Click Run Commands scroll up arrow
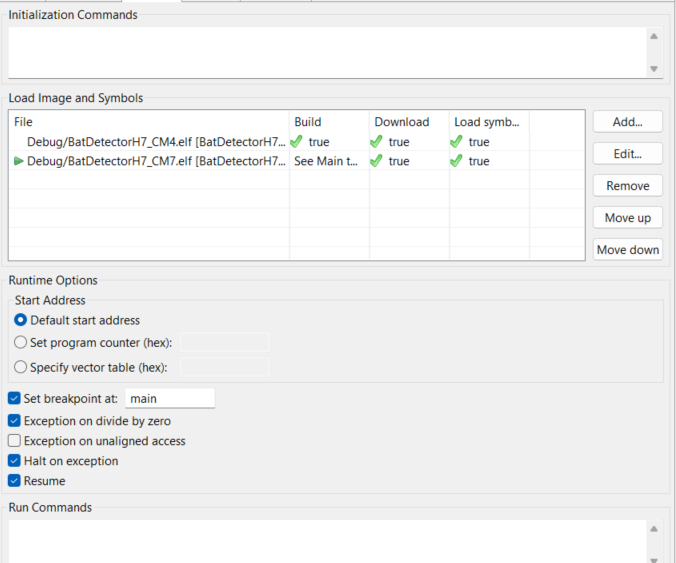Image resolution: width=676 pixels, height=563 pixels. pyautogui.click(x=654, y=529)
